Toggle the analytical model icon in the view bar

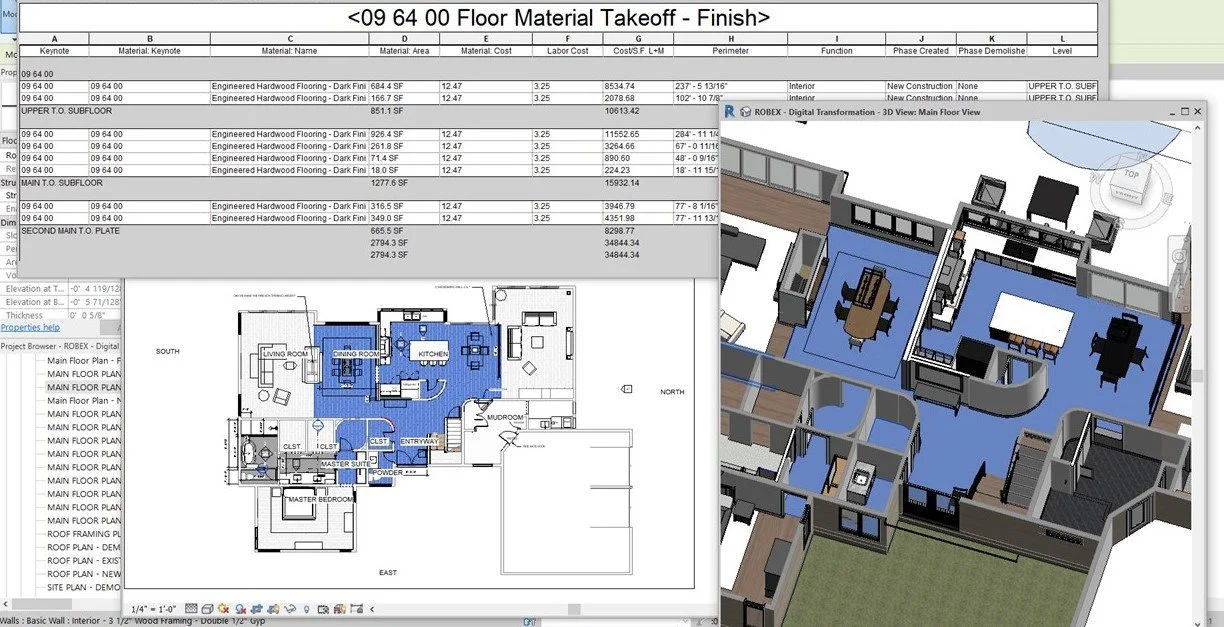coord(339,608)
